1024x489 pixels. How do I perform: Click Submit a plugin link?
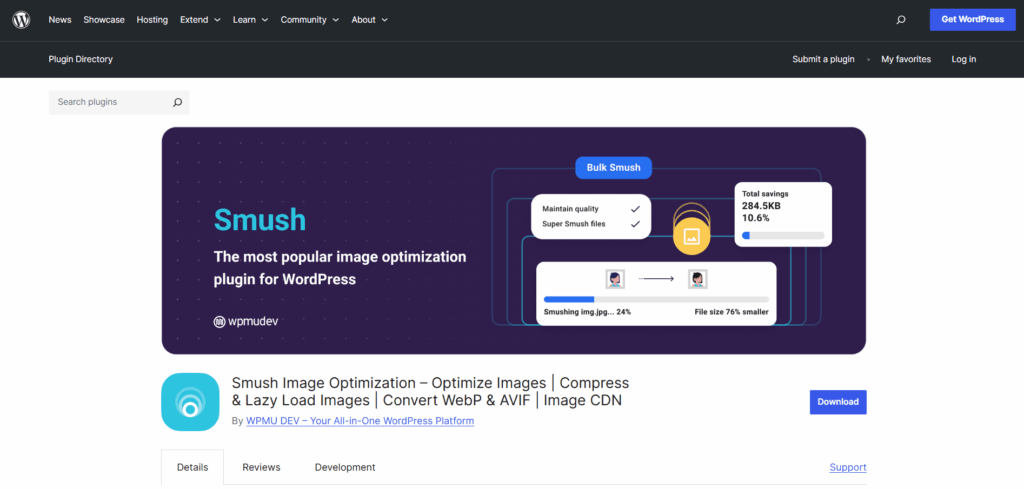(x=823, y=59)
